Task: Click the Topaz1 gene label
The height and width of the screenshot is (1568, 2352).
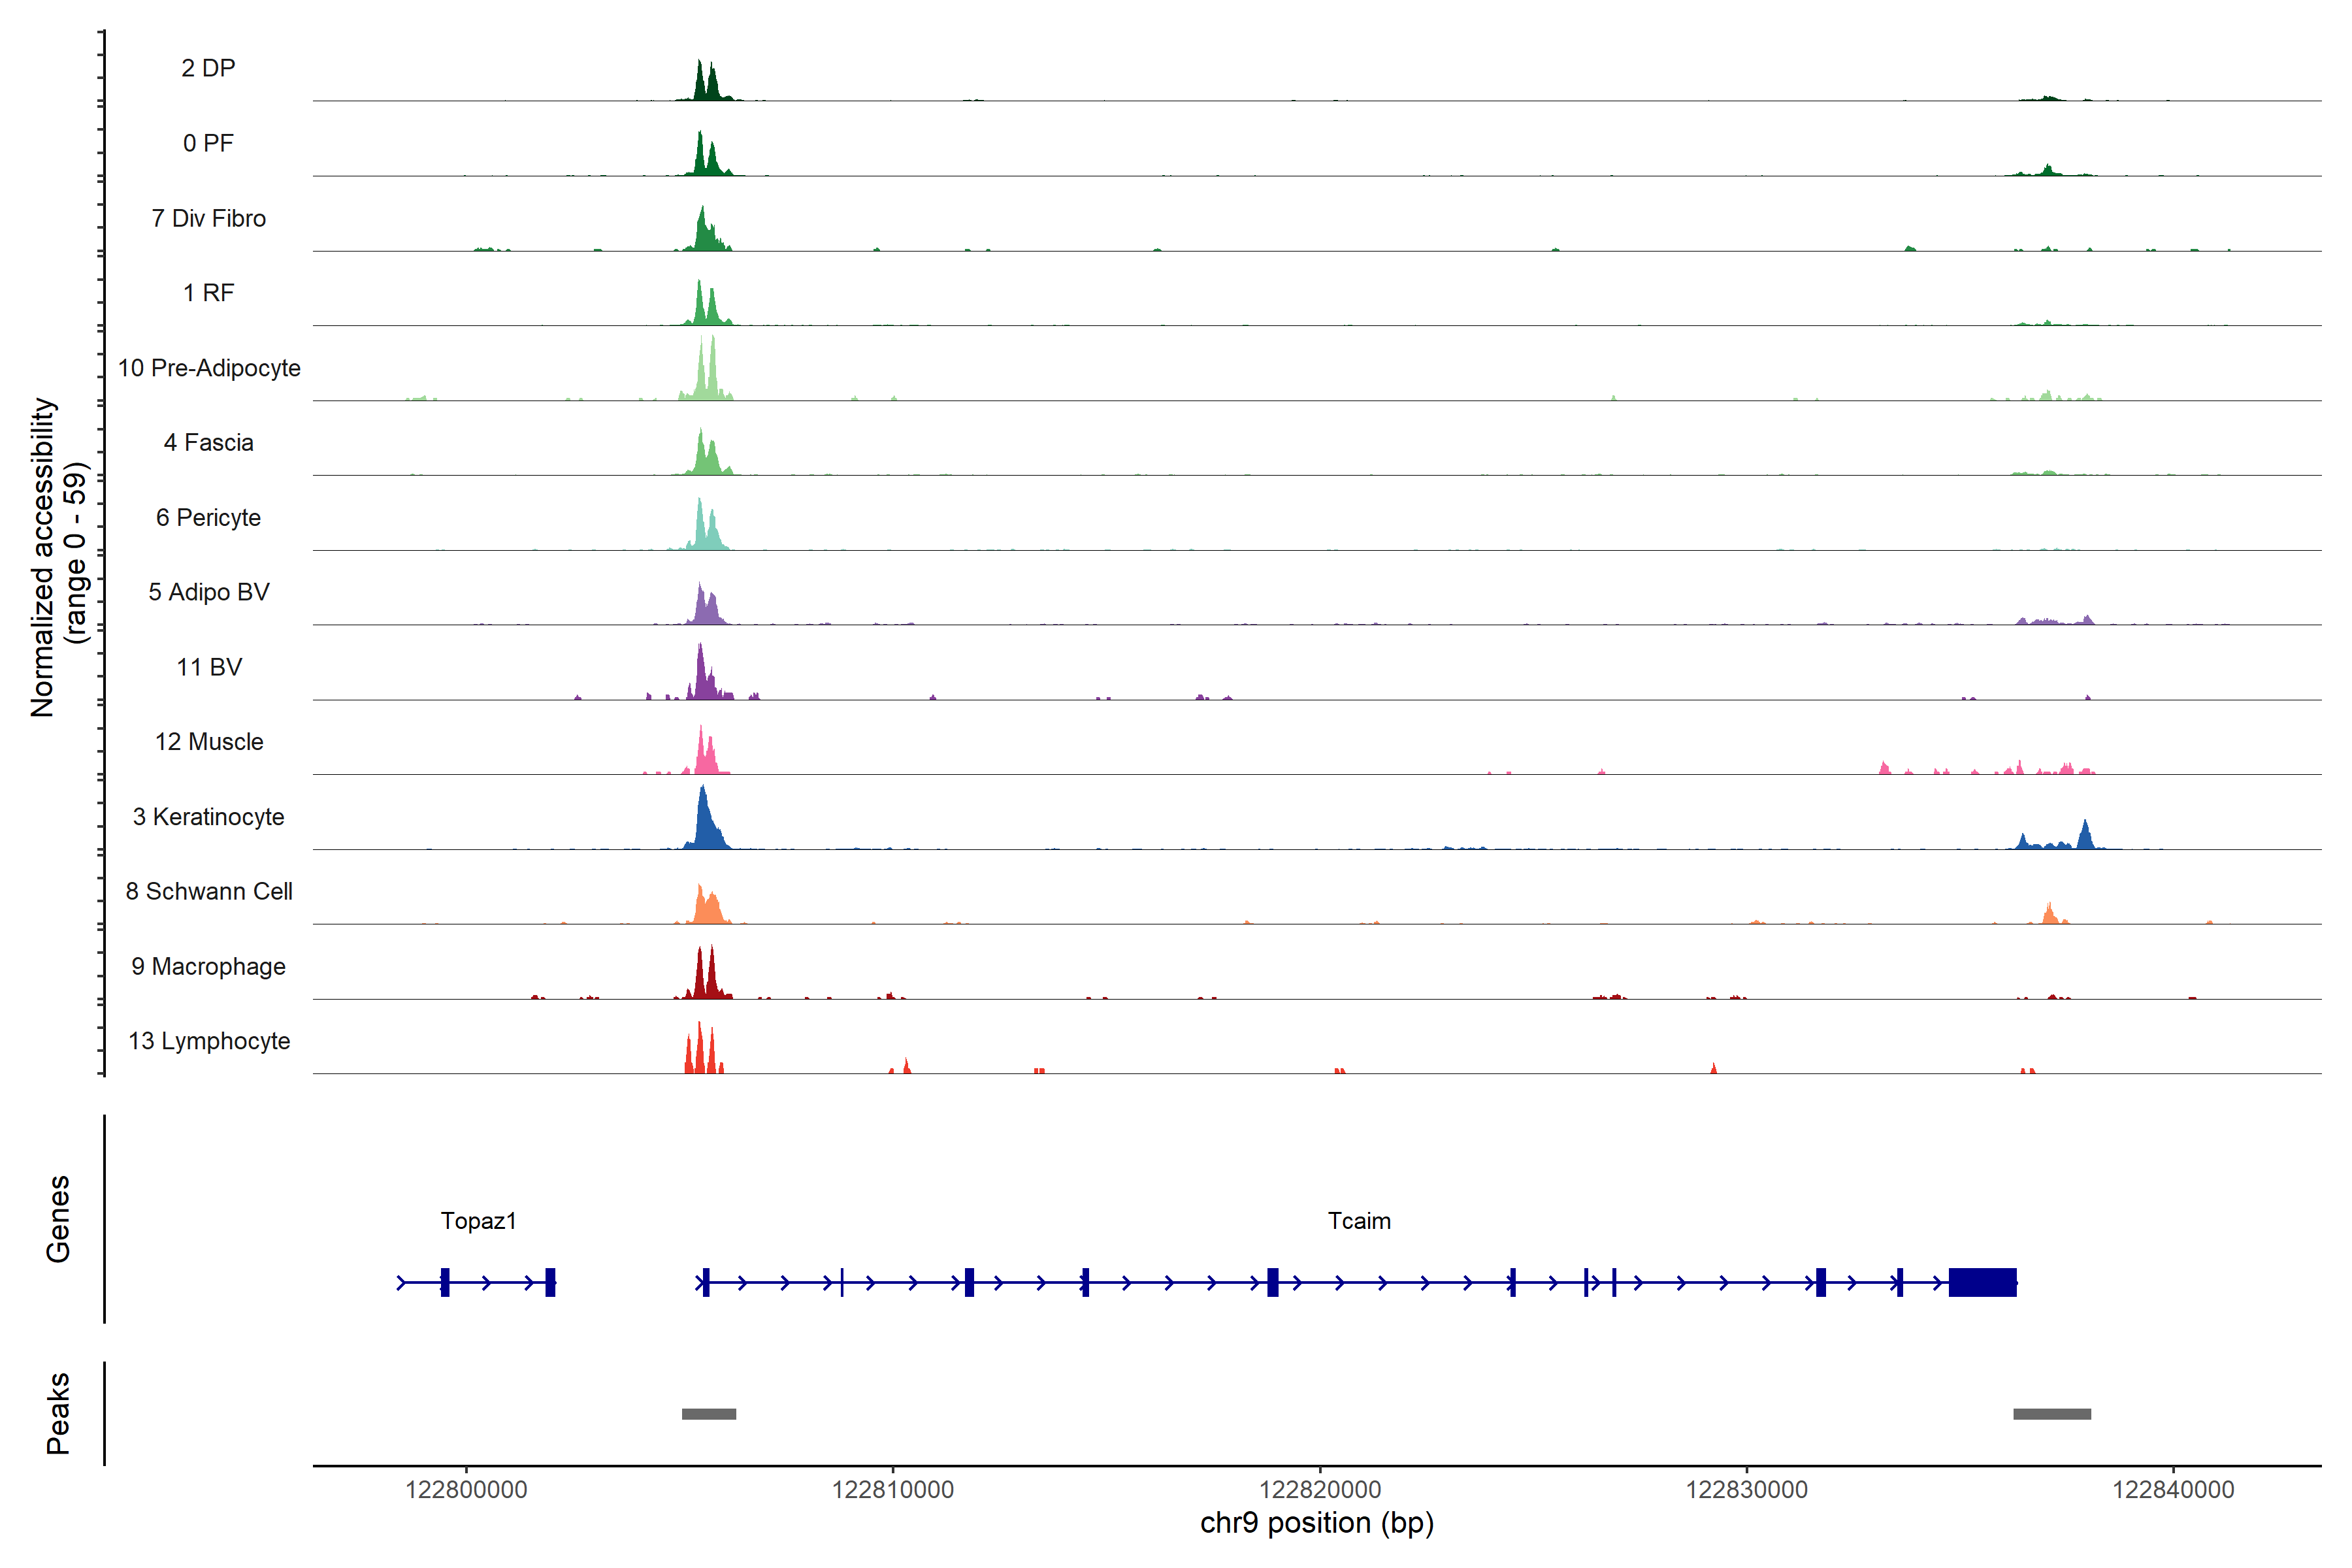Action: tap(478, 1221)
